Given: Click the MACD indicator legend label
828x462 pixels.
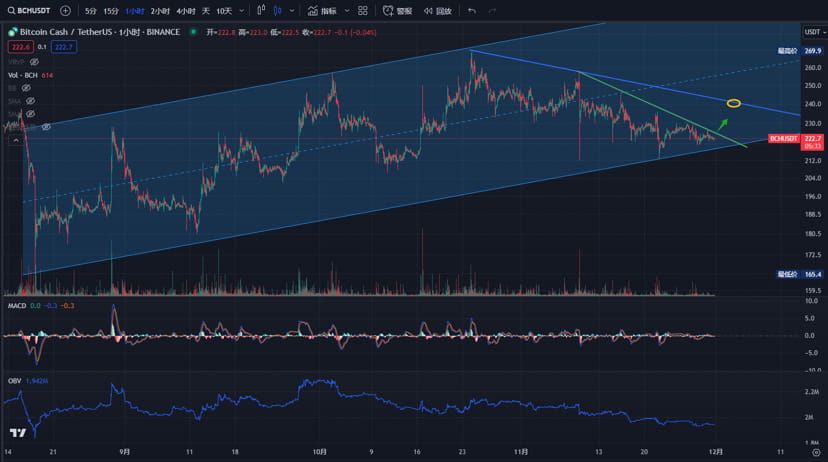Looking at the screenshot, I should pos(17,306).
